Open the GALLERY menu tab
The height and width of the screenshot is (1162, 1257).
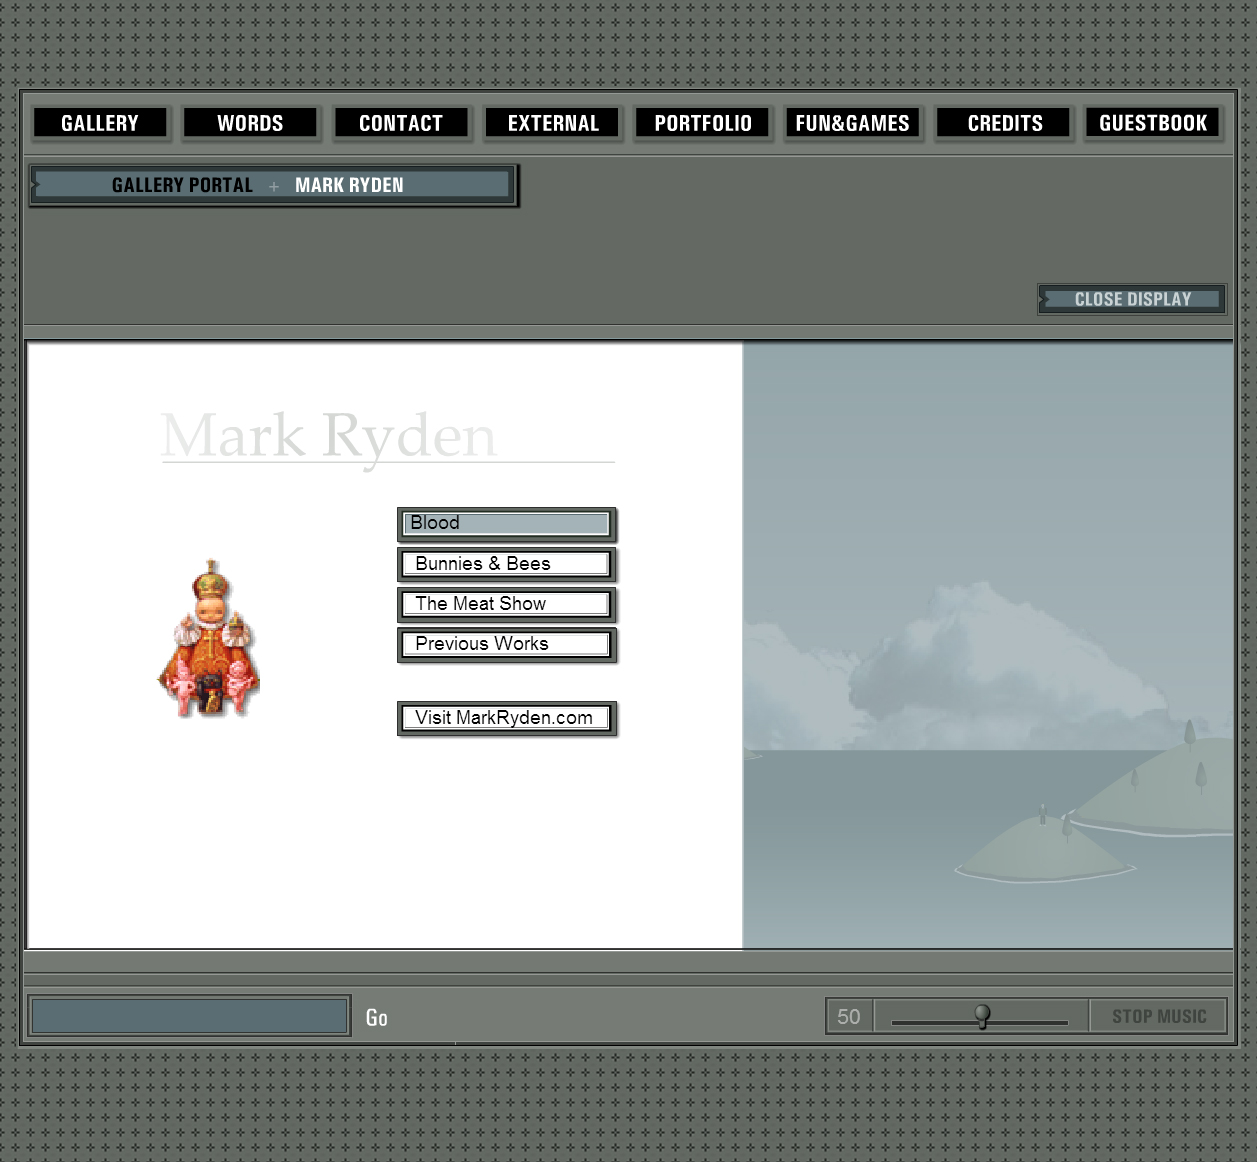[100, 123]
